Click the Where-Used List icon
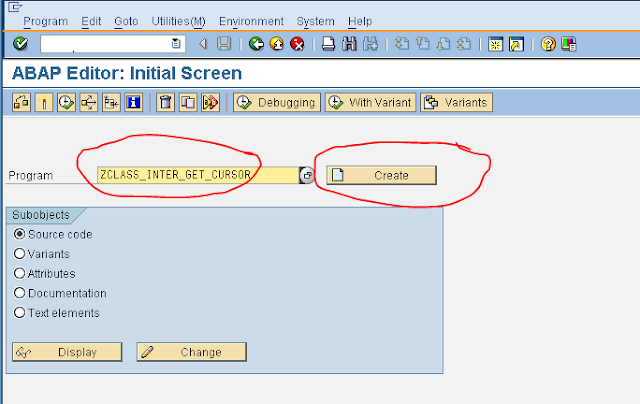The height and width of the screenshot is (404, 640). [89, 102]
